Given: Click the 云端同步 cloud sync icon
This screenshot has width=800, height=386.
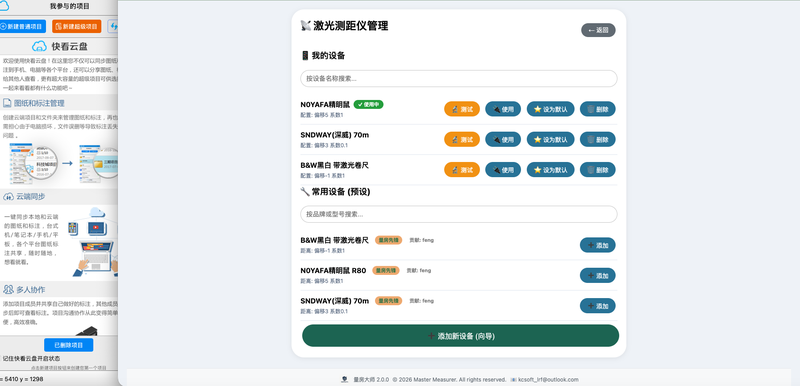Looking at the screenshot, I should pyautogui.click(x=8, y=197).
